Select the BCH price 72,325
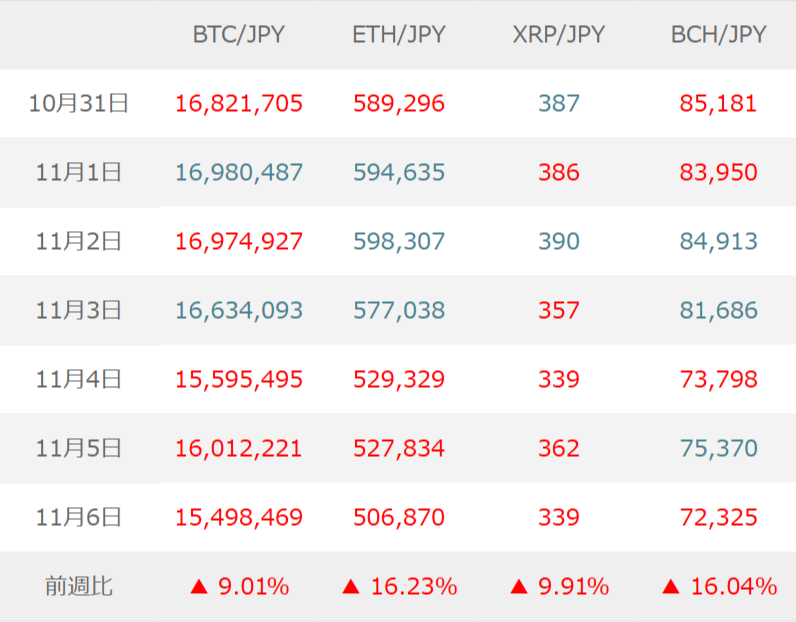Screen dimensions: 796x622 (x=719, y=518)
